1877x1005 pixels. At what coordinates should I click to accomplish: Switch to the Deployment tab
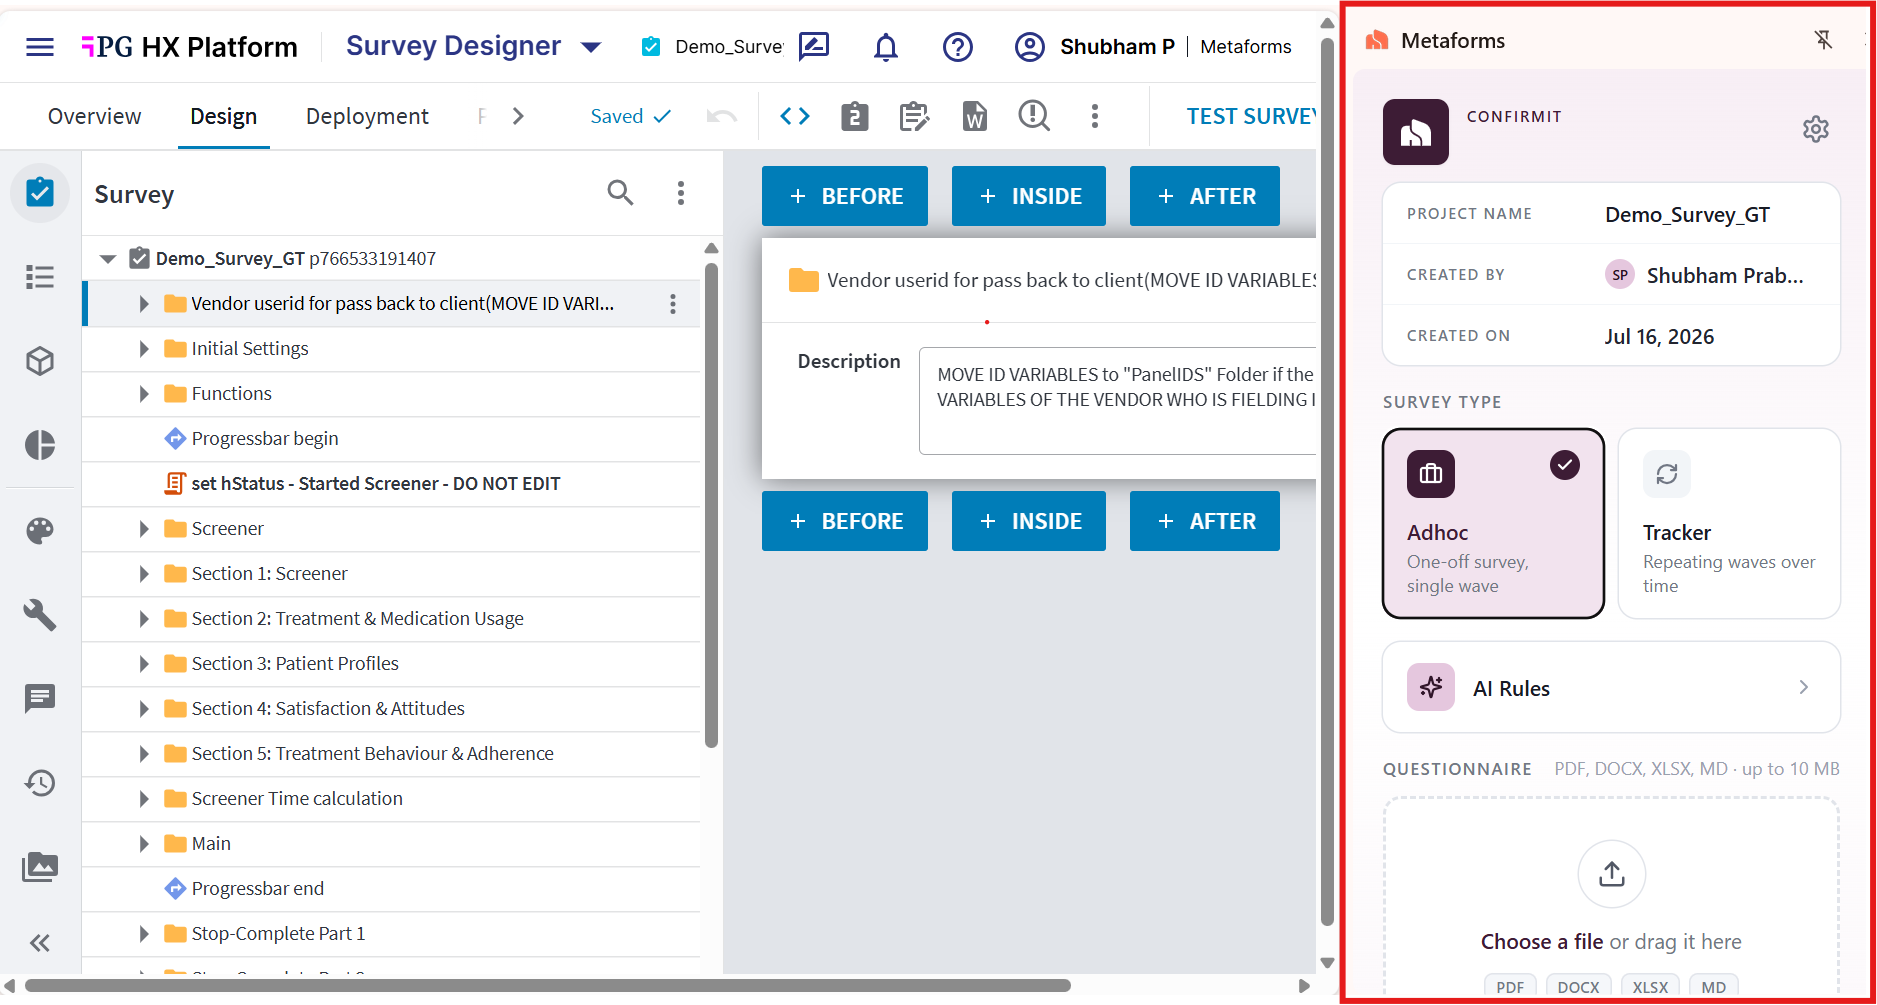pyautogui.click(x=367, y=117)
